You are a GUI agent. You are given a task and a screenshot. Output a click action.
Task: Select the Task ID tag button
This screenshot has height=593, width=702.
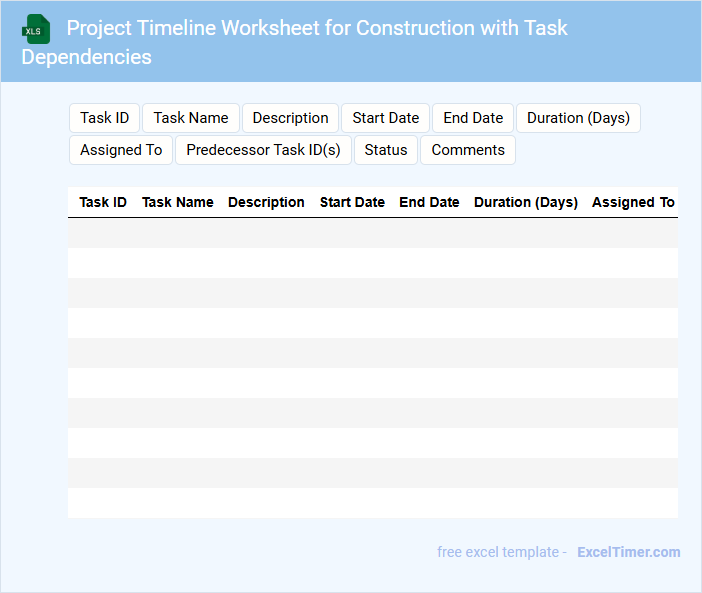click(x=105, y=118)
